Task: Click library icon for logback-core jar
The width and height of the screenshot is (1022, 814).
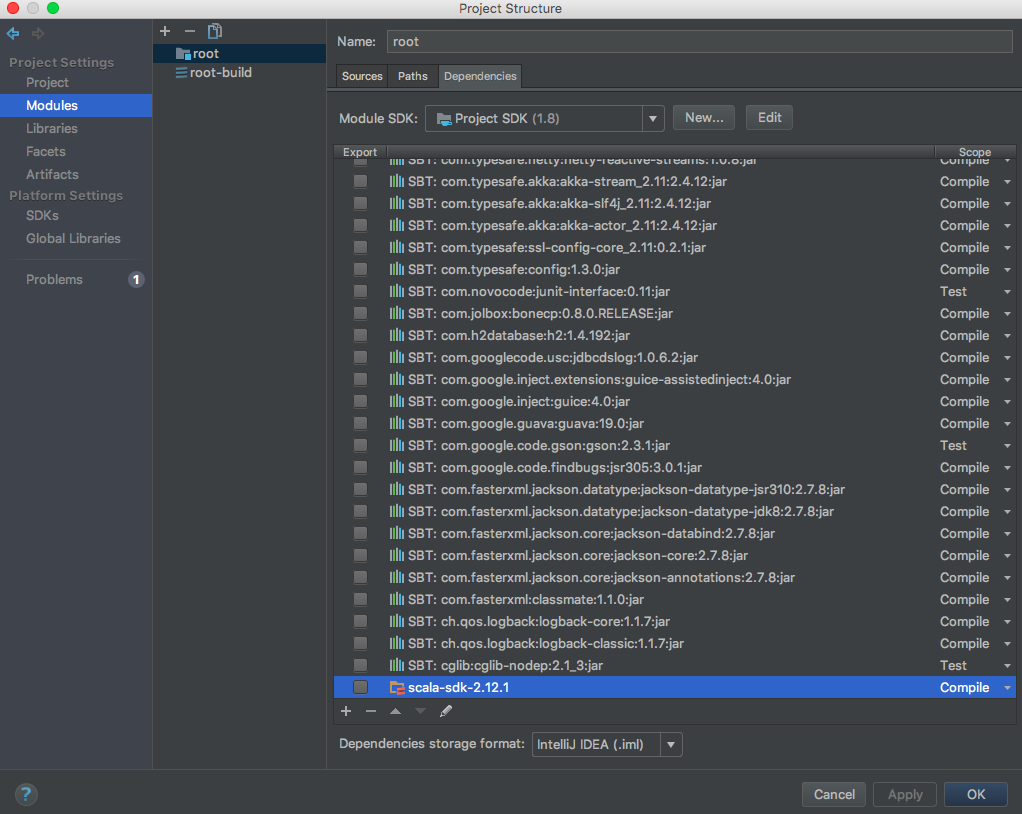Action: [396, 621]
